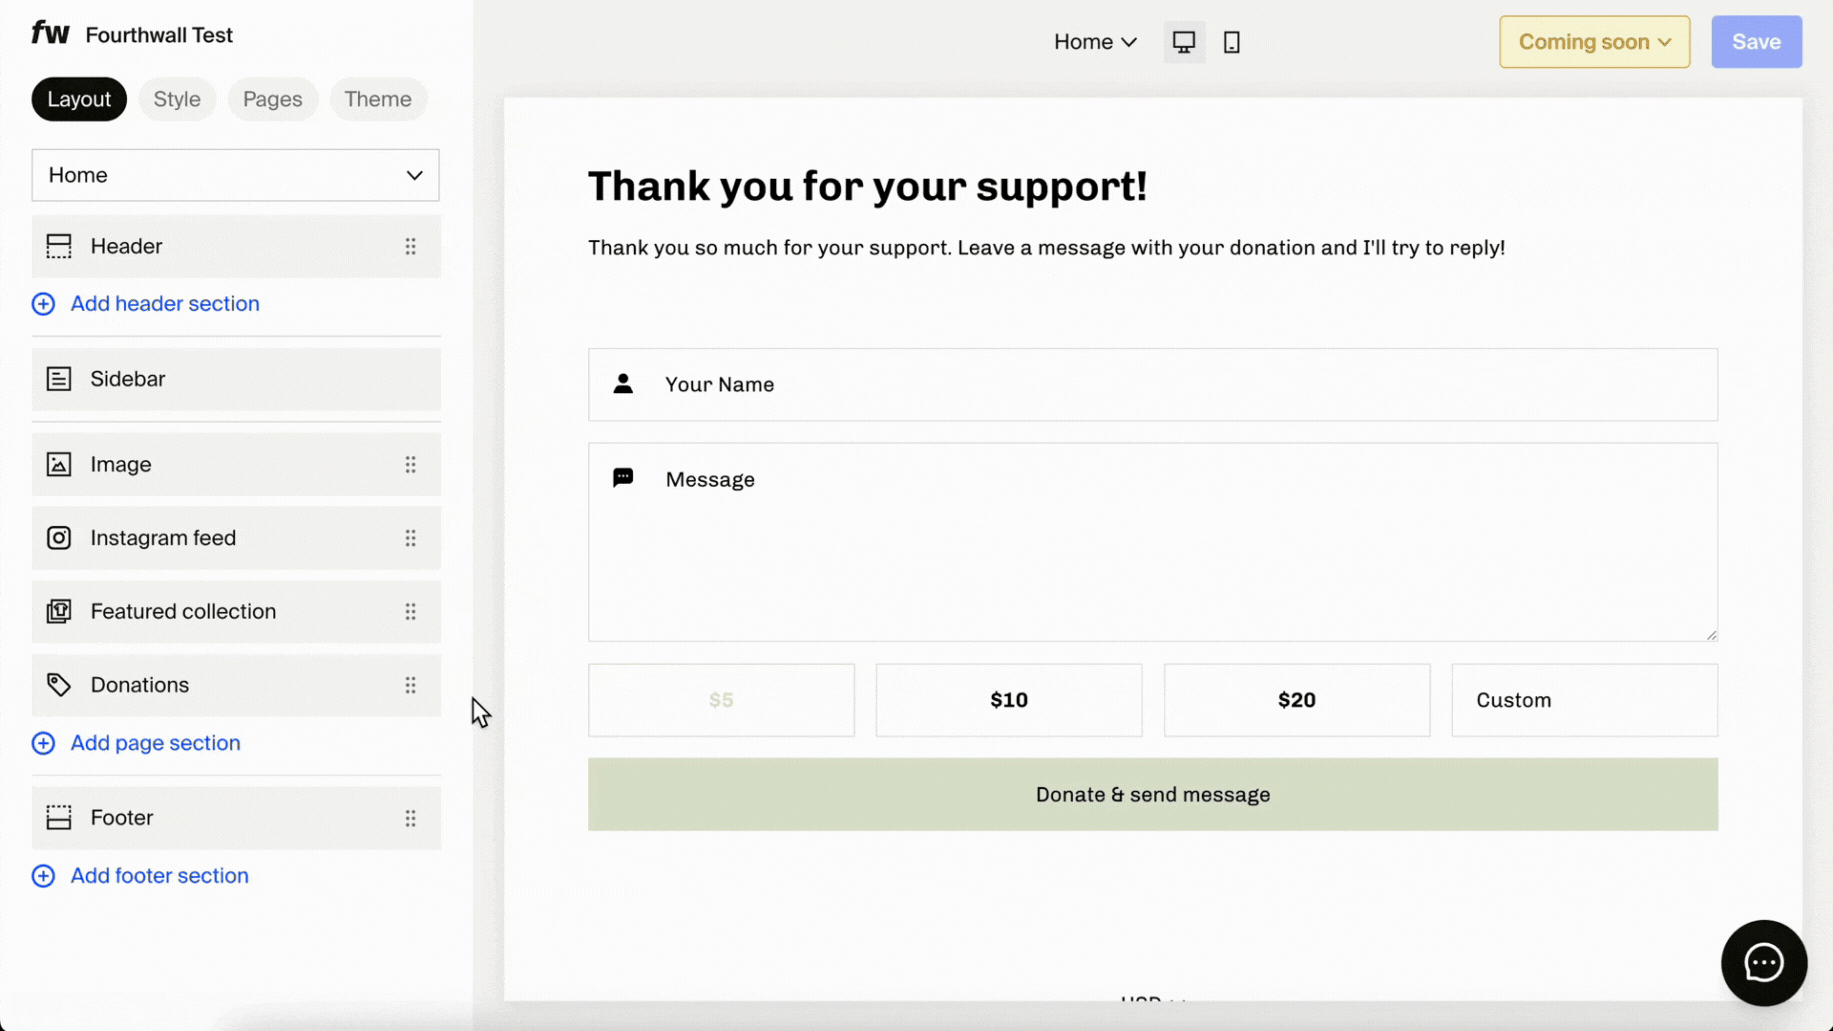Click the Header section icon
Image resolution: width=1833 pixels, height=1031 pixels.
pos(59,246)
